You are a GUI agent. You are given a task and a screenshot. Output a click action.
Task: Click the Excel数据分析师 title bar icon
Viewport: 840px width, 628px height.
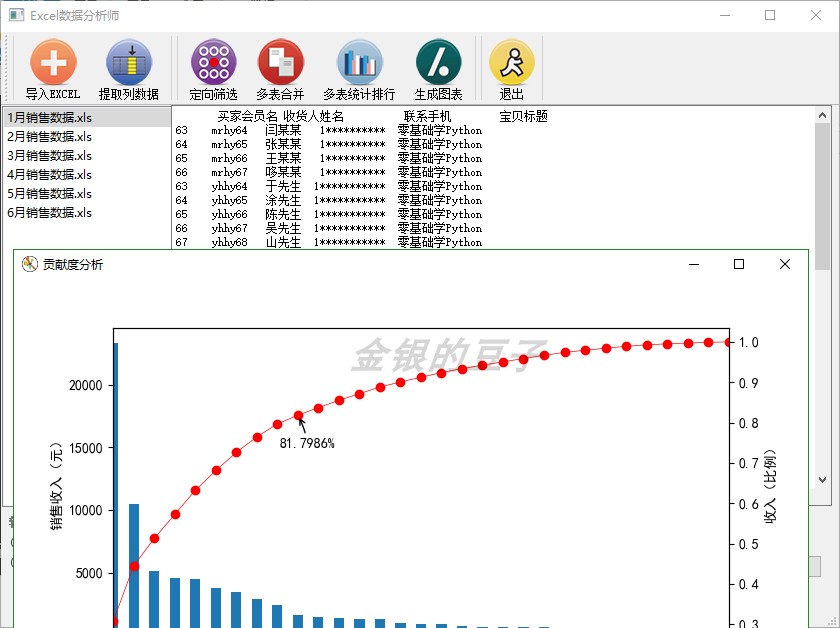[x=17, y=15]
